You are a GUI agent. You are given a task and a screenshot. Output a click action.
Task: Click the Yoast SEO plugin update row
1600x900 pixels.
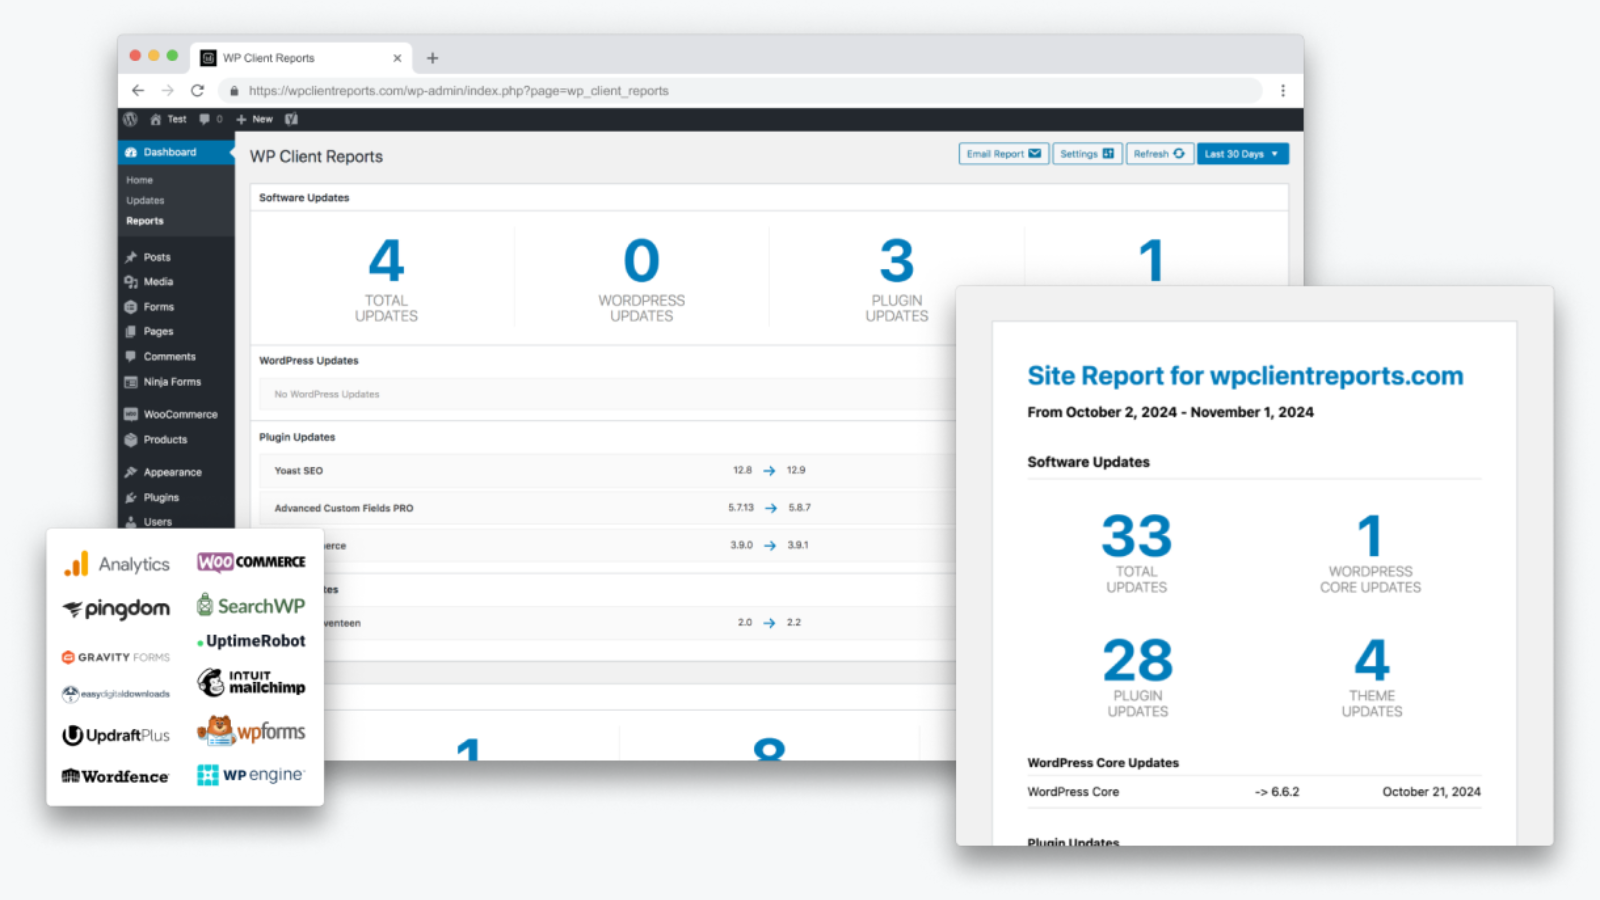(x=606, y=470)
